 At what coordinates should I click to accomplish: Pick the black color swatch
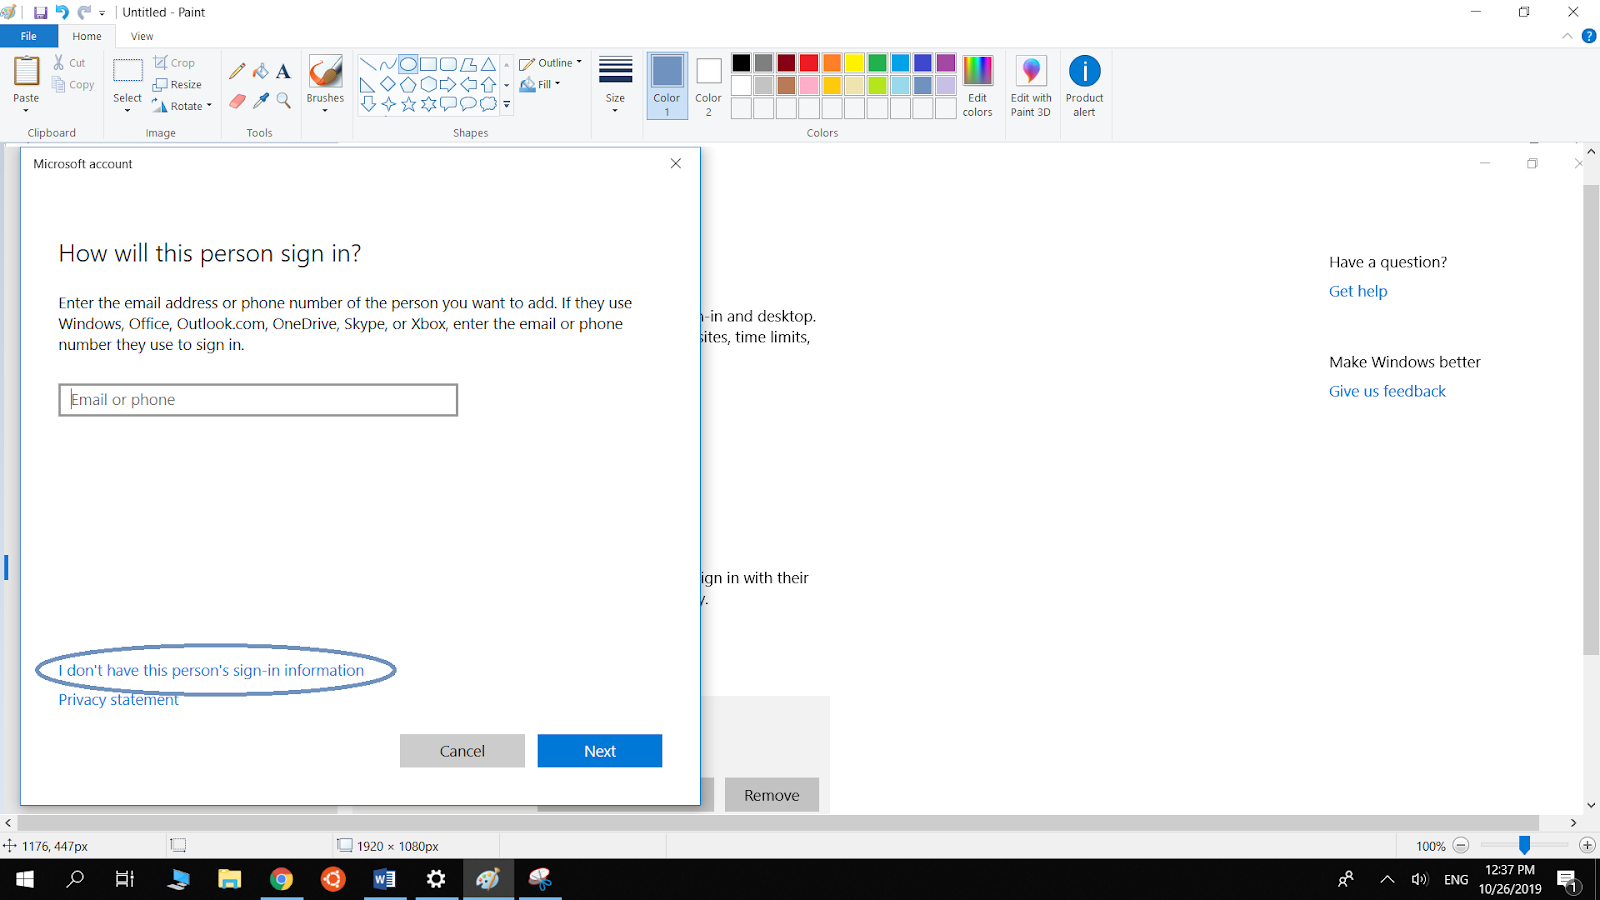pyautogui.click(x=741, y=63)
